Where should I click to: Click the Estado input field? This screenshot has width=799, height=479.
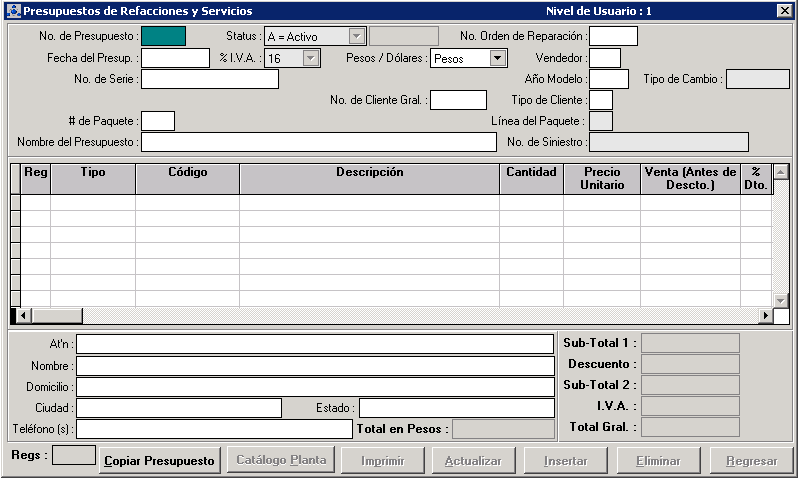coord(456,408)
